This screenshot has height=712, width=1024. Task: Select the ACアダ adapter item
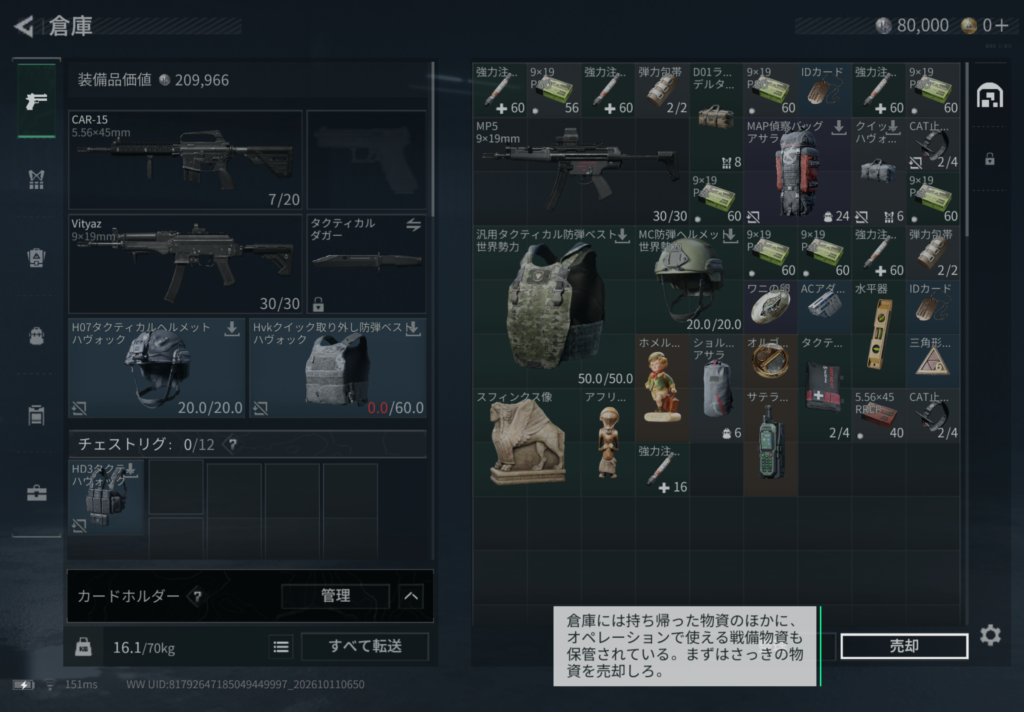tap(825, 306)
